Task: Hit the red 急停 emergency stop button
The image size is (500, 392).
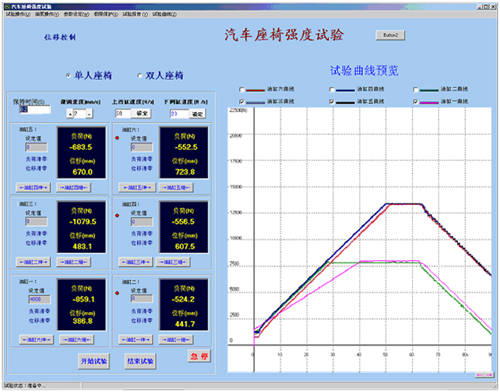Action: [x=199, y=356]
